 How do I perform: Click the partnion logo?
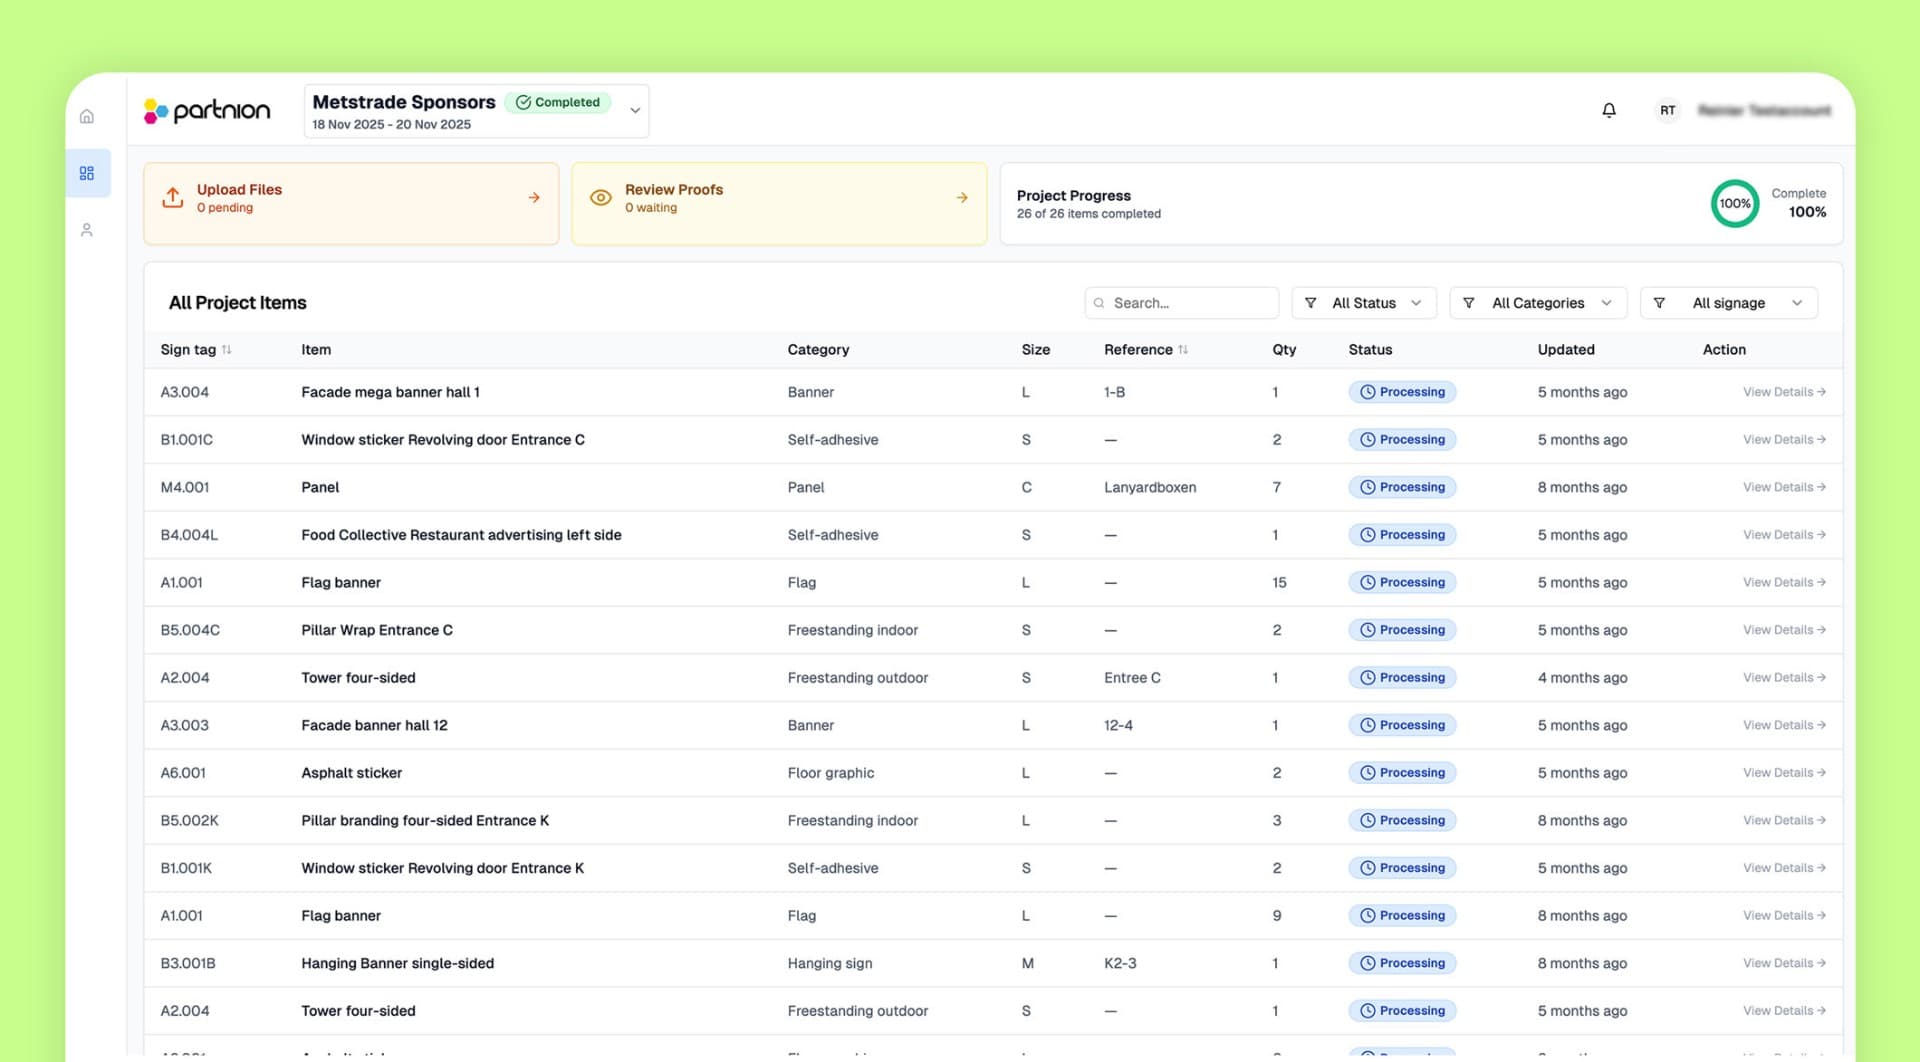(207, 110)
